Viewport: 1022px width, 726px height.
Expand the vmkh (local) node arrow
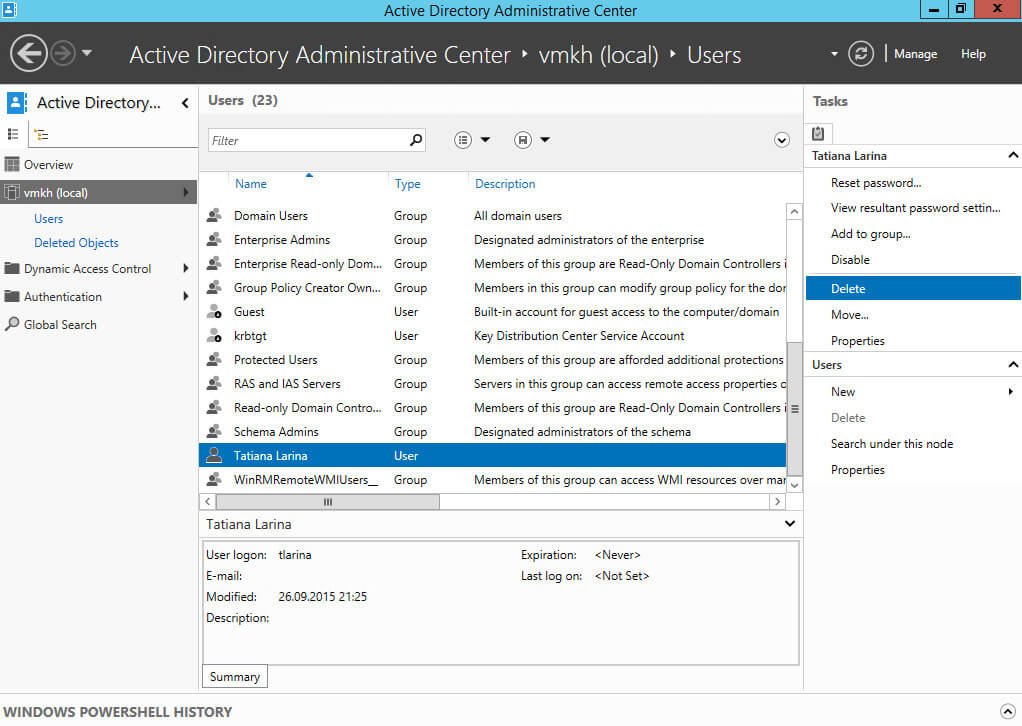click(186, 192)
